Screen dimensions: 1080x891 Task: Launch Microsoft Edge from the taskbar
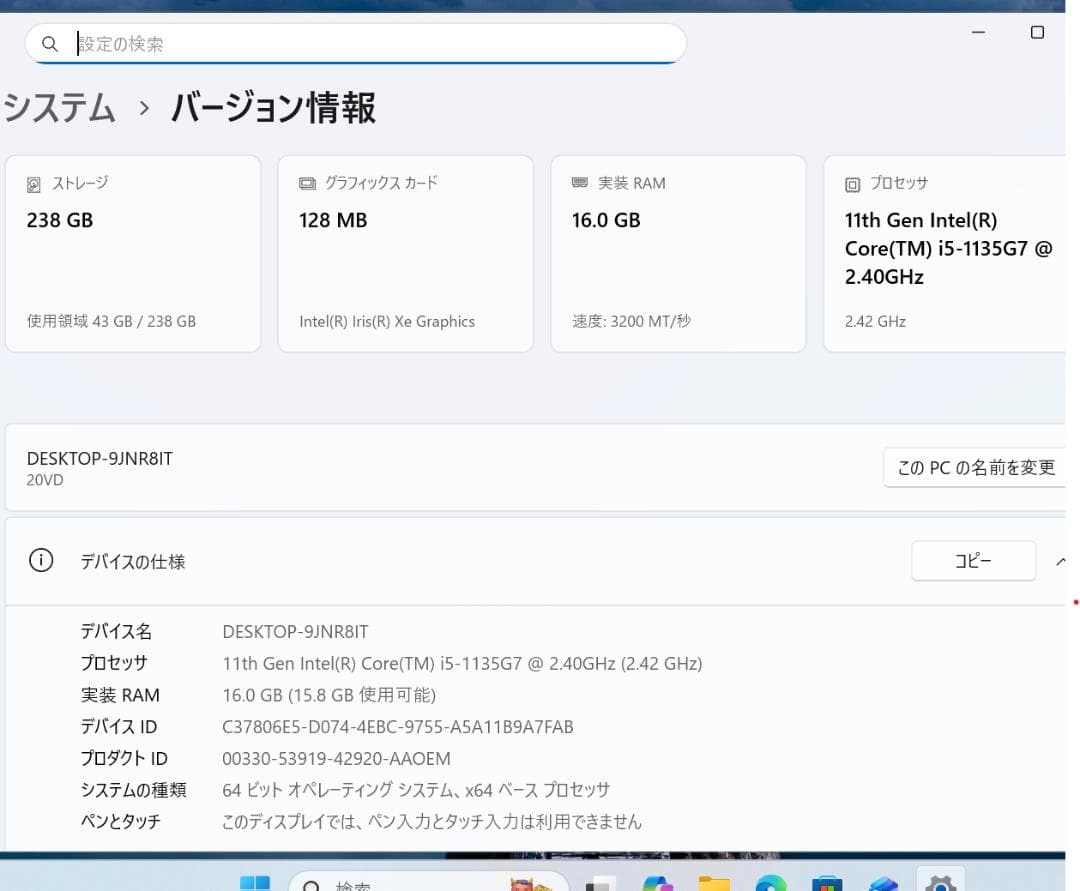(x=769, y=884)
